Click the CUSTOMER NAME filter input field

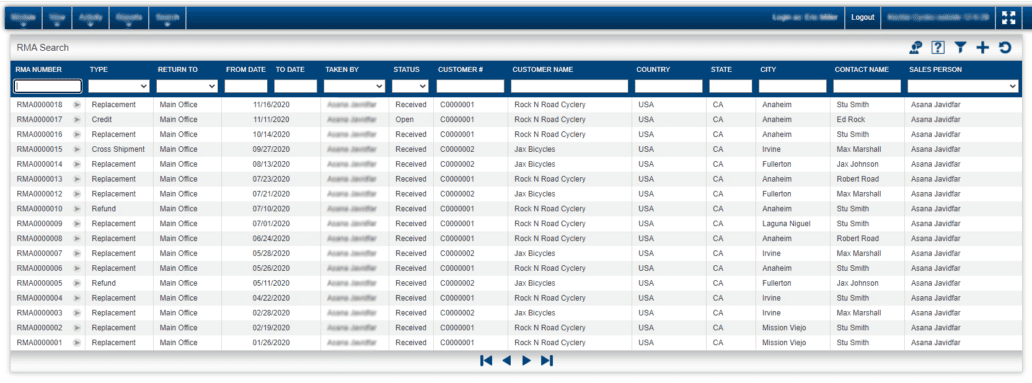pos(569,86)
